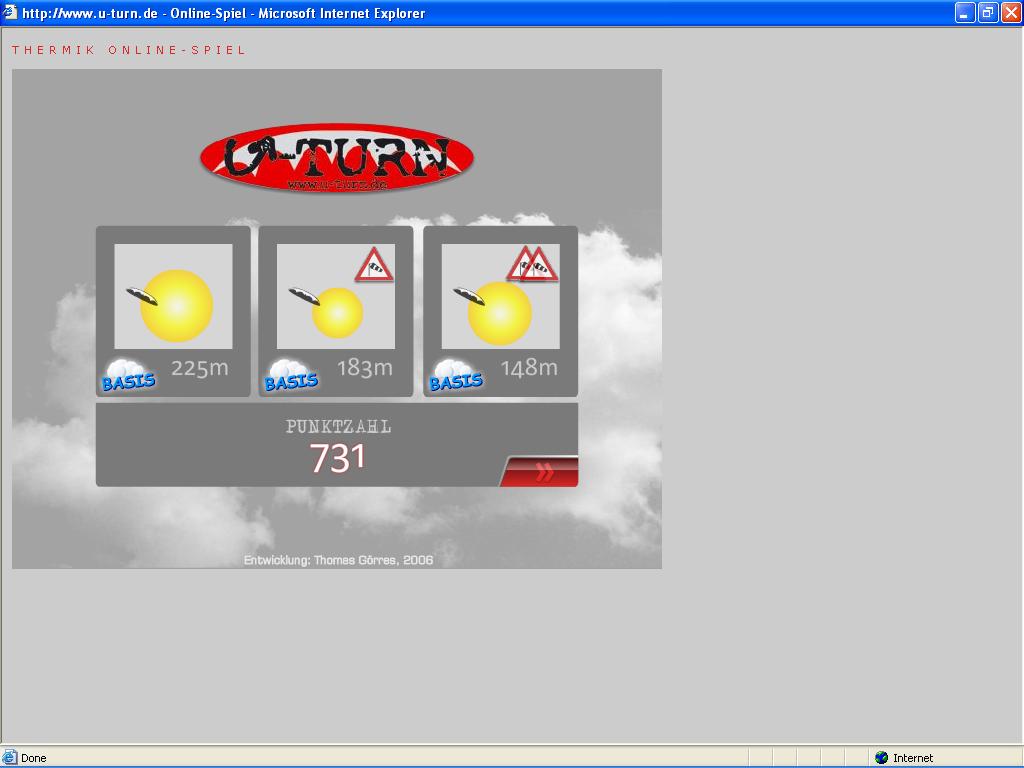
Task: Click the Entwicklung: Thomas Görres credit text
Action: [x=338, y=560]
